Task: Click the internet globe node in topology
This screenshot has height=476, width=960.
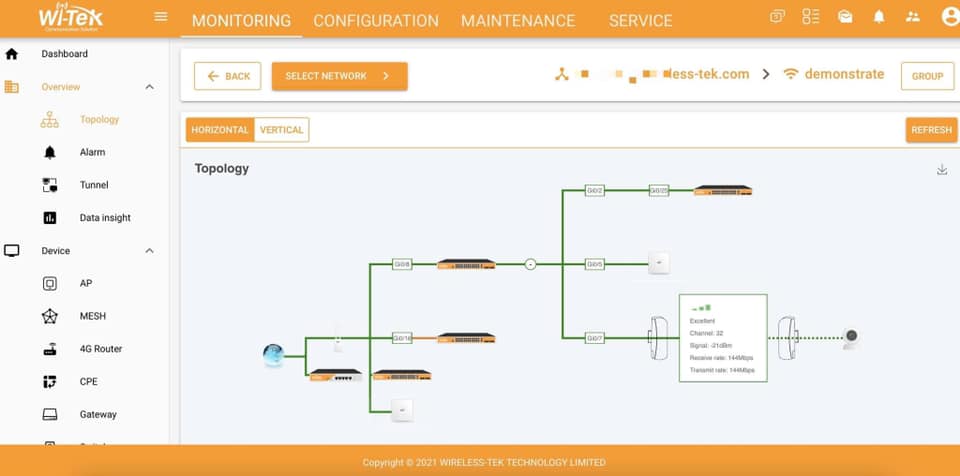Action: (x=273, y=355)
